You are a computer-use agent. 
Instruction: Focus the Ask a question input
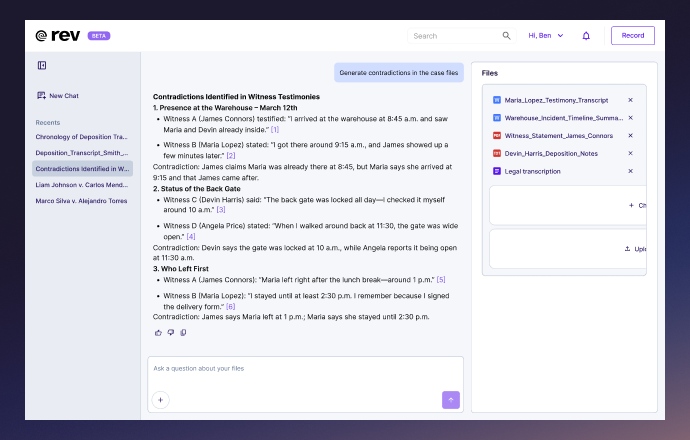click(300, 368)
